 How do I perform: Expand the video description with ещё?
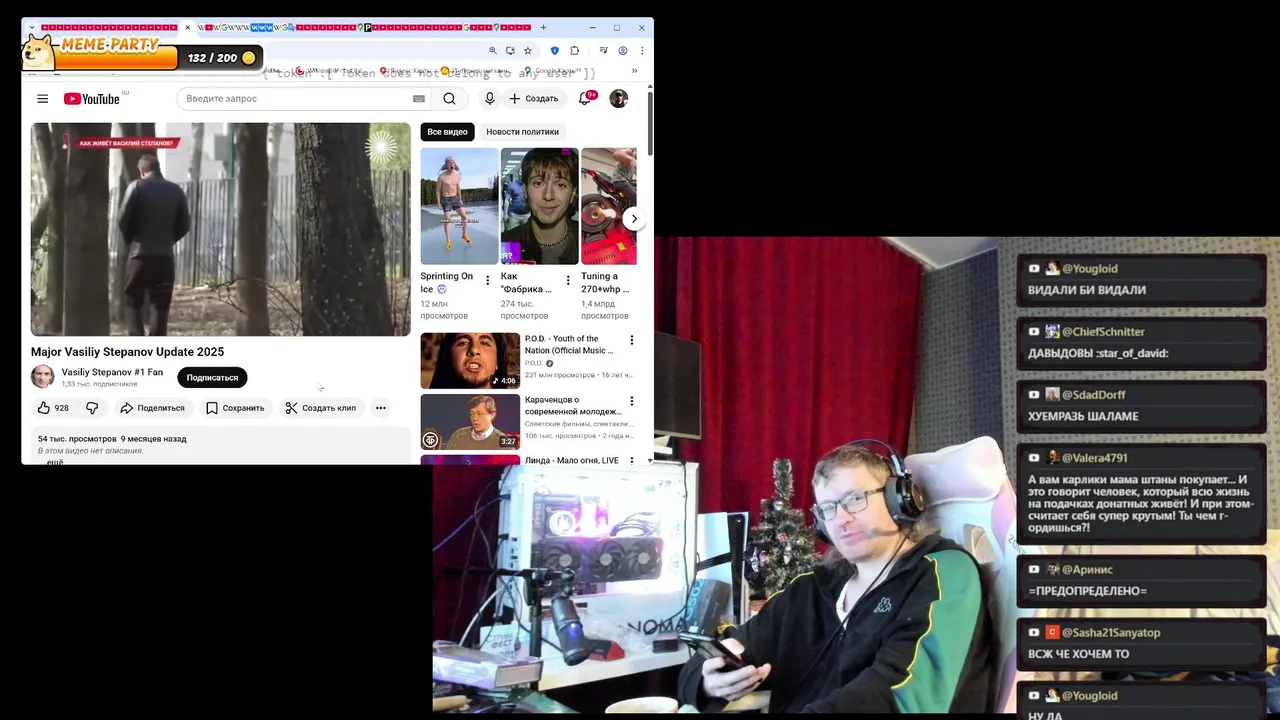click(x=55, y=462)
